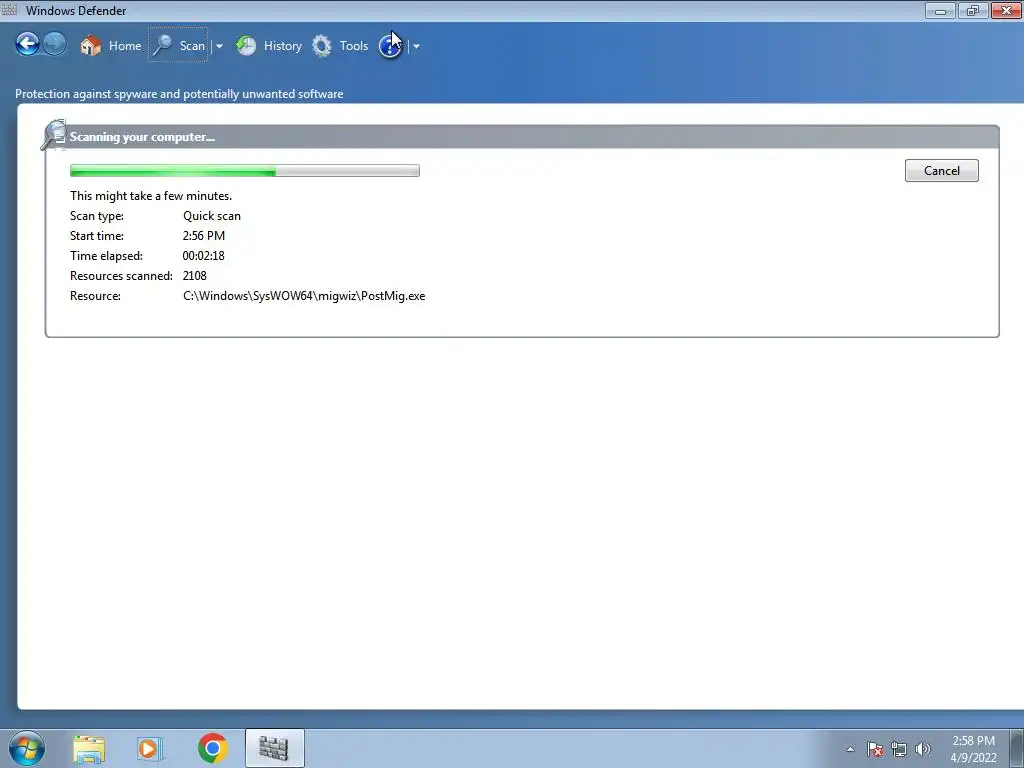Image resolution: width=1024 pixels, height=768 pixels.
Task: Open Windows Explorer from taskbar
Action: (89, 749)
